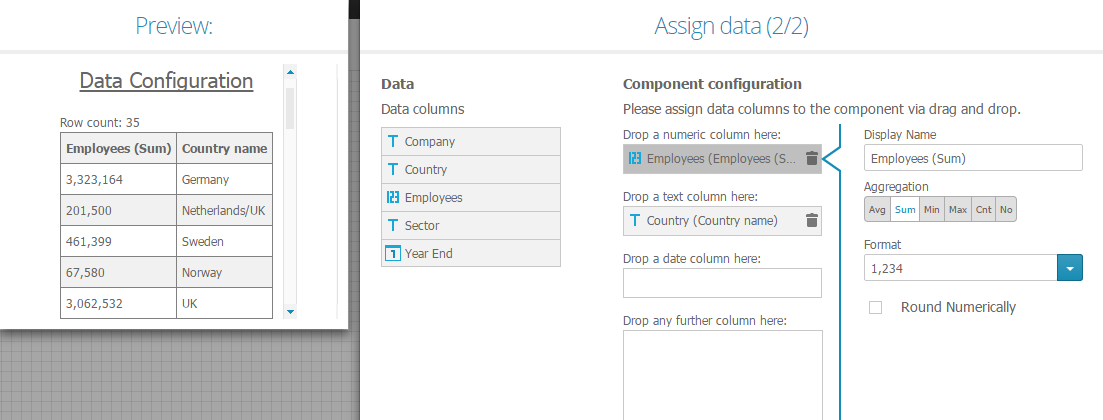
Task: Click the empty date column drop zone
Action: coord(722,283)
